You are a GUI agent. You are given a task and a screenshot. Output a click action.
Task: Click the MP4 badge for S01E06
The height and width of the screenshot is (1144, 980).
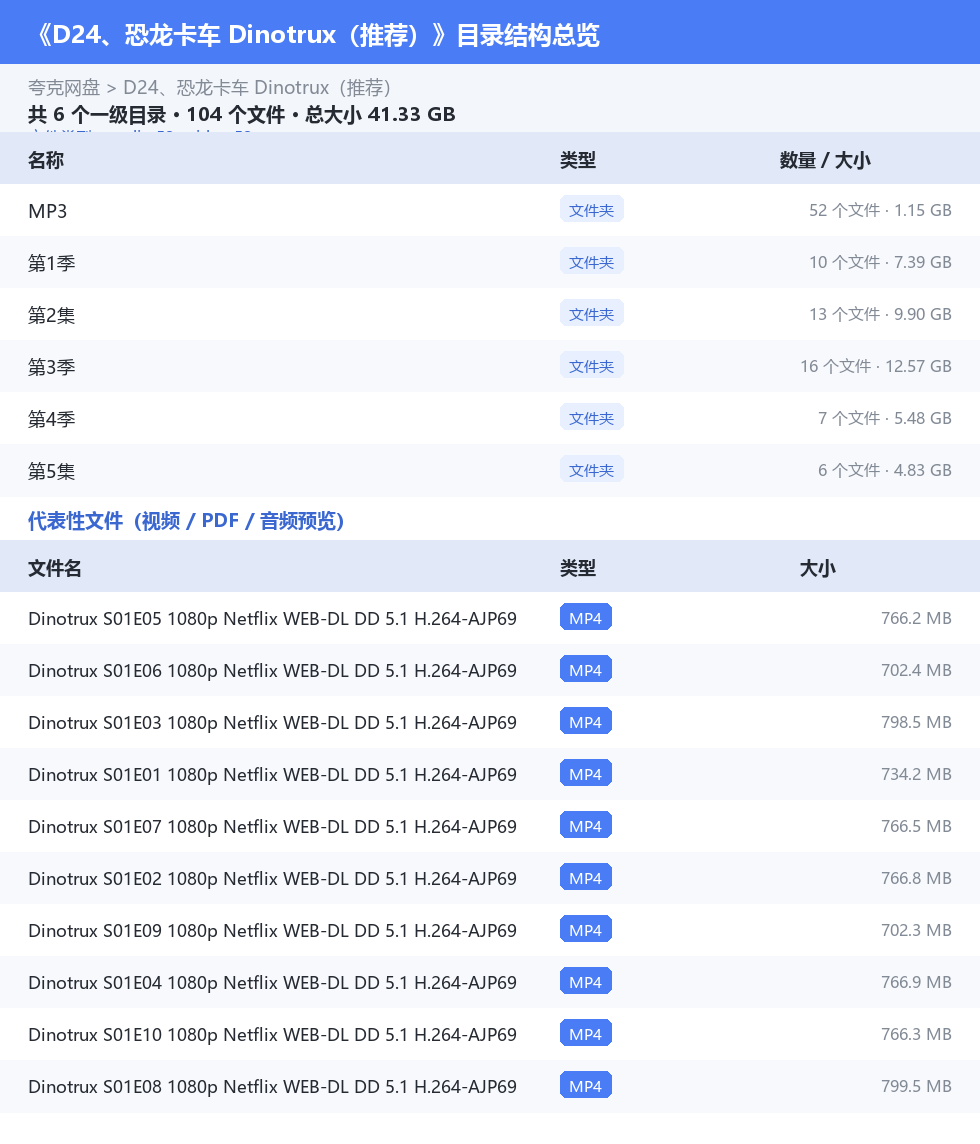point(586,670)
